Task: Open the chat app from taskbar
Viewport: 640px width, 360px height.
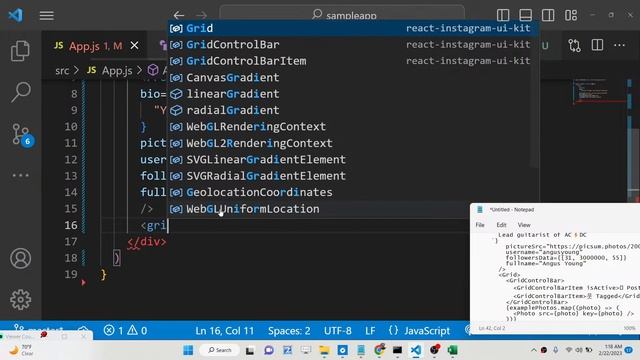Action: coord(269,350)
